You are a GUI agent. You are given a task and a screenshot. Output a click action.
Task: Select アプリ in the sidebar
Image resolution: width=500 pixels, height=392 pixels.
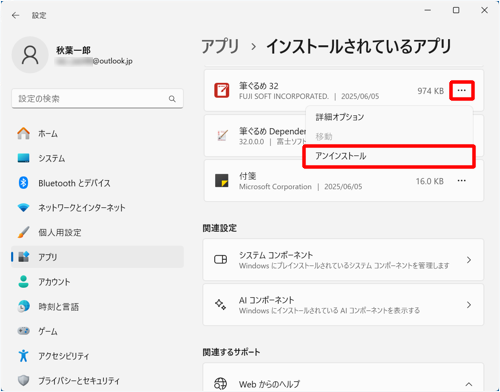point(97,257)
